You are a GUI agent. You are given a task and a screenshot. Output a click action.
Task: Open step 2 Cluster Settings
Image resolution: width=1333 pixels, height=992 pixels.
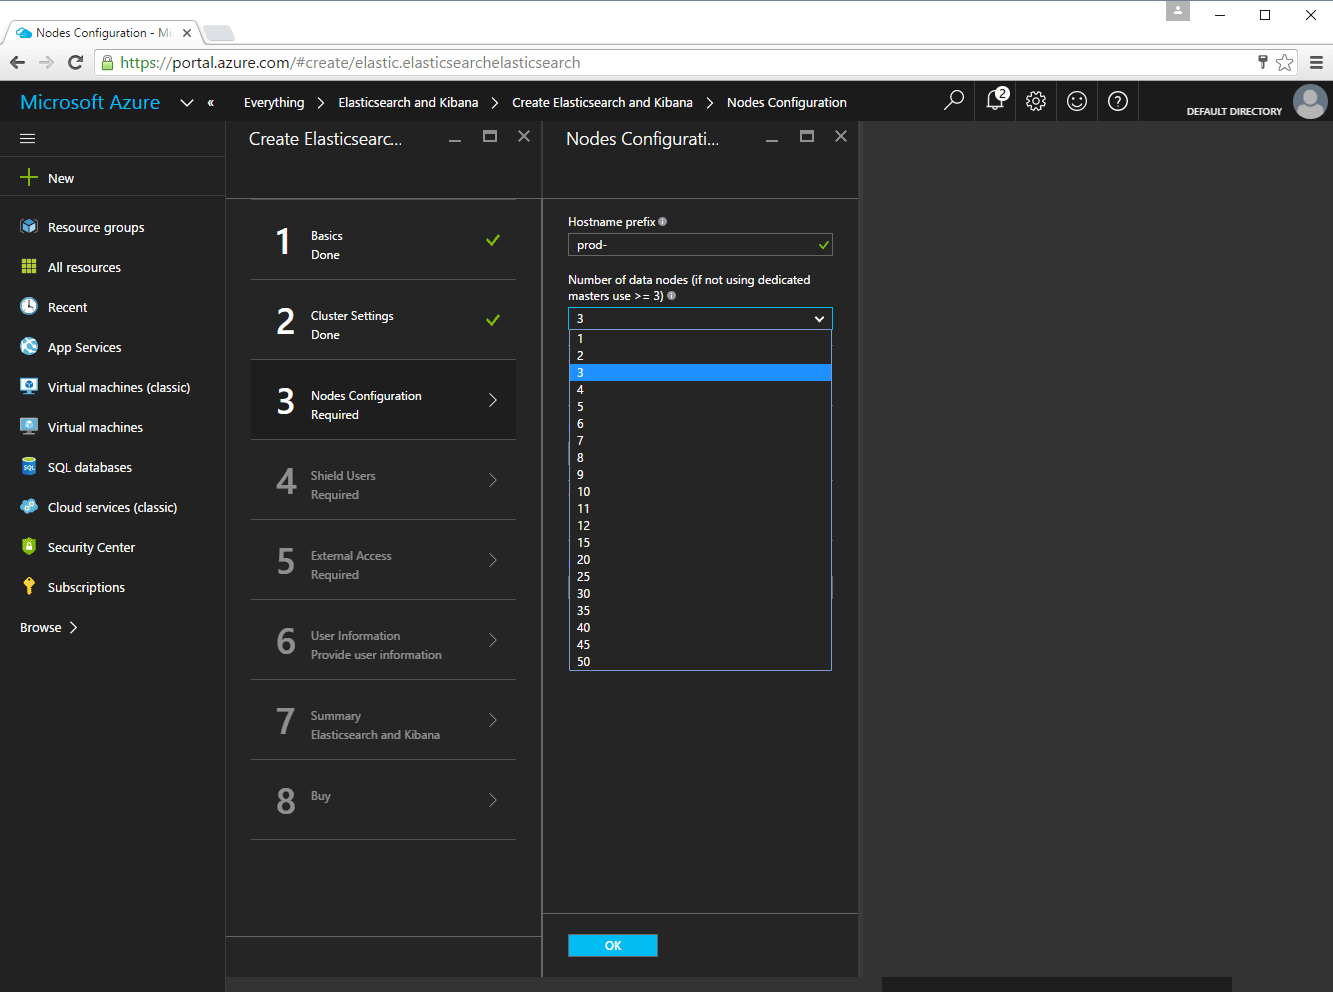pos(383,320)
